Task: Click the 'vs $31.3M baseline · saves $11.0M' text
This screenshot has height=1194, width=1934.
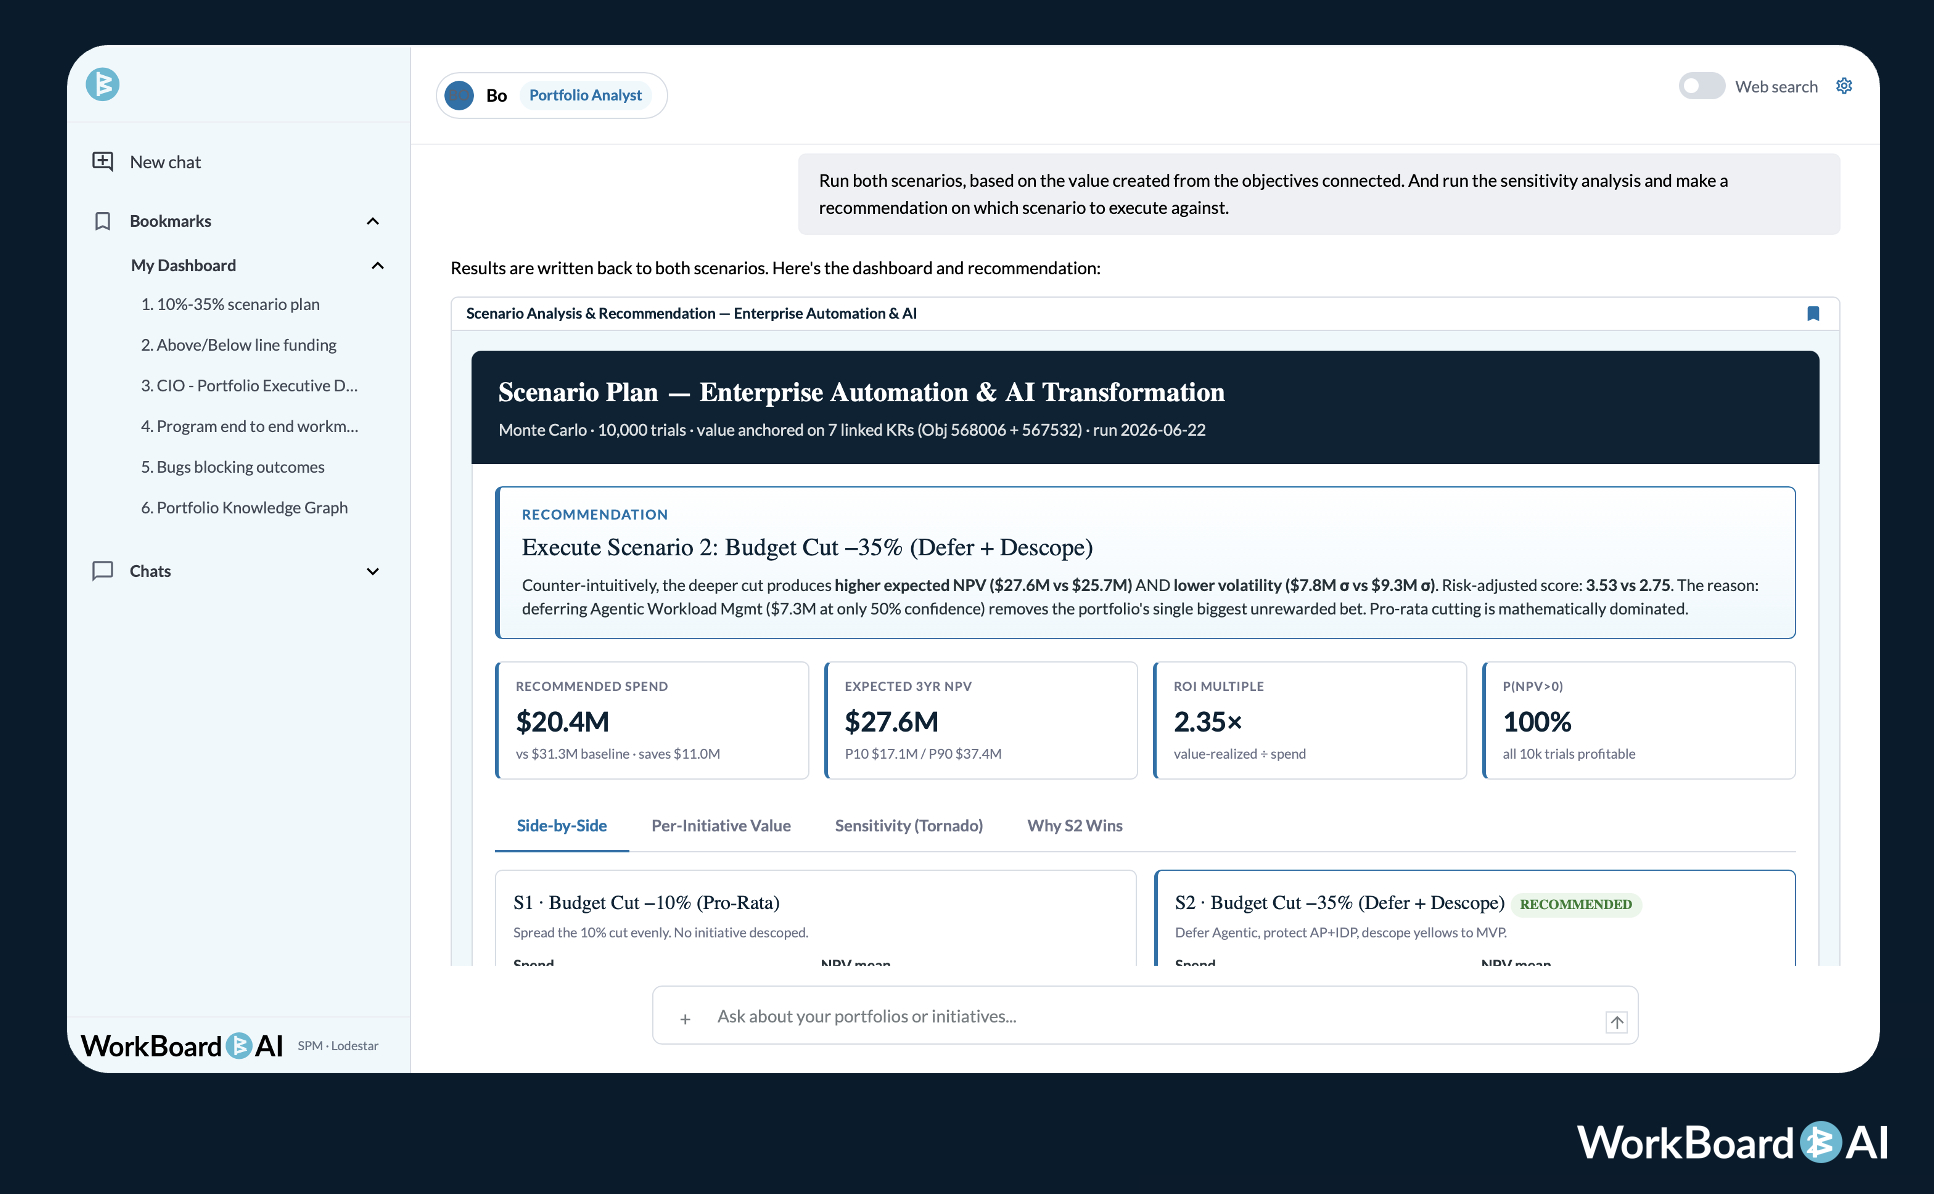Action: coord(618,754)
